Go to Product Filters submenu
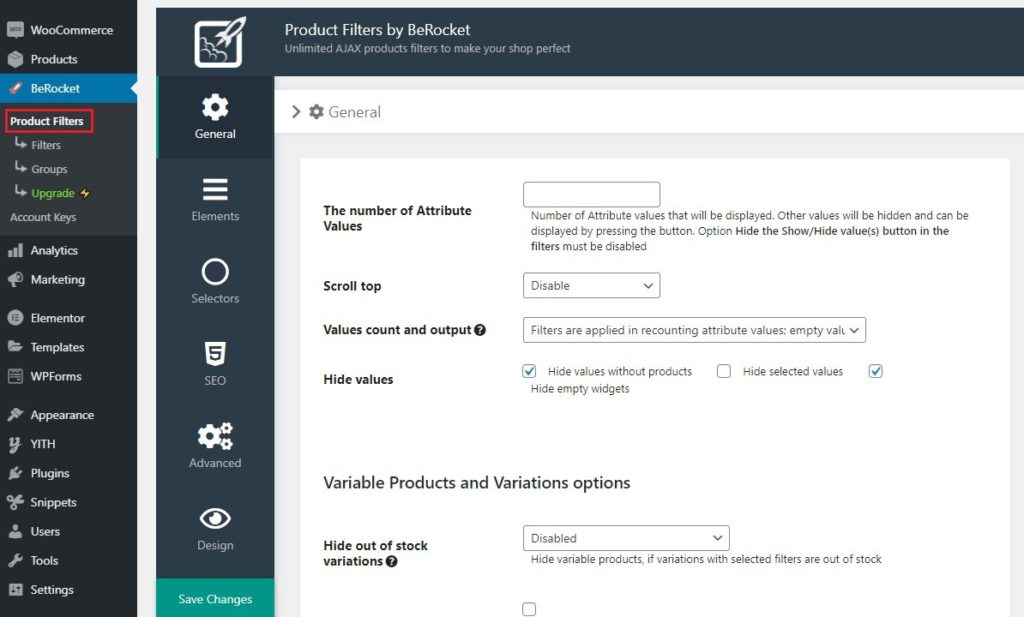The width and height of the screenshot is (1024, 617). [49, 121]
